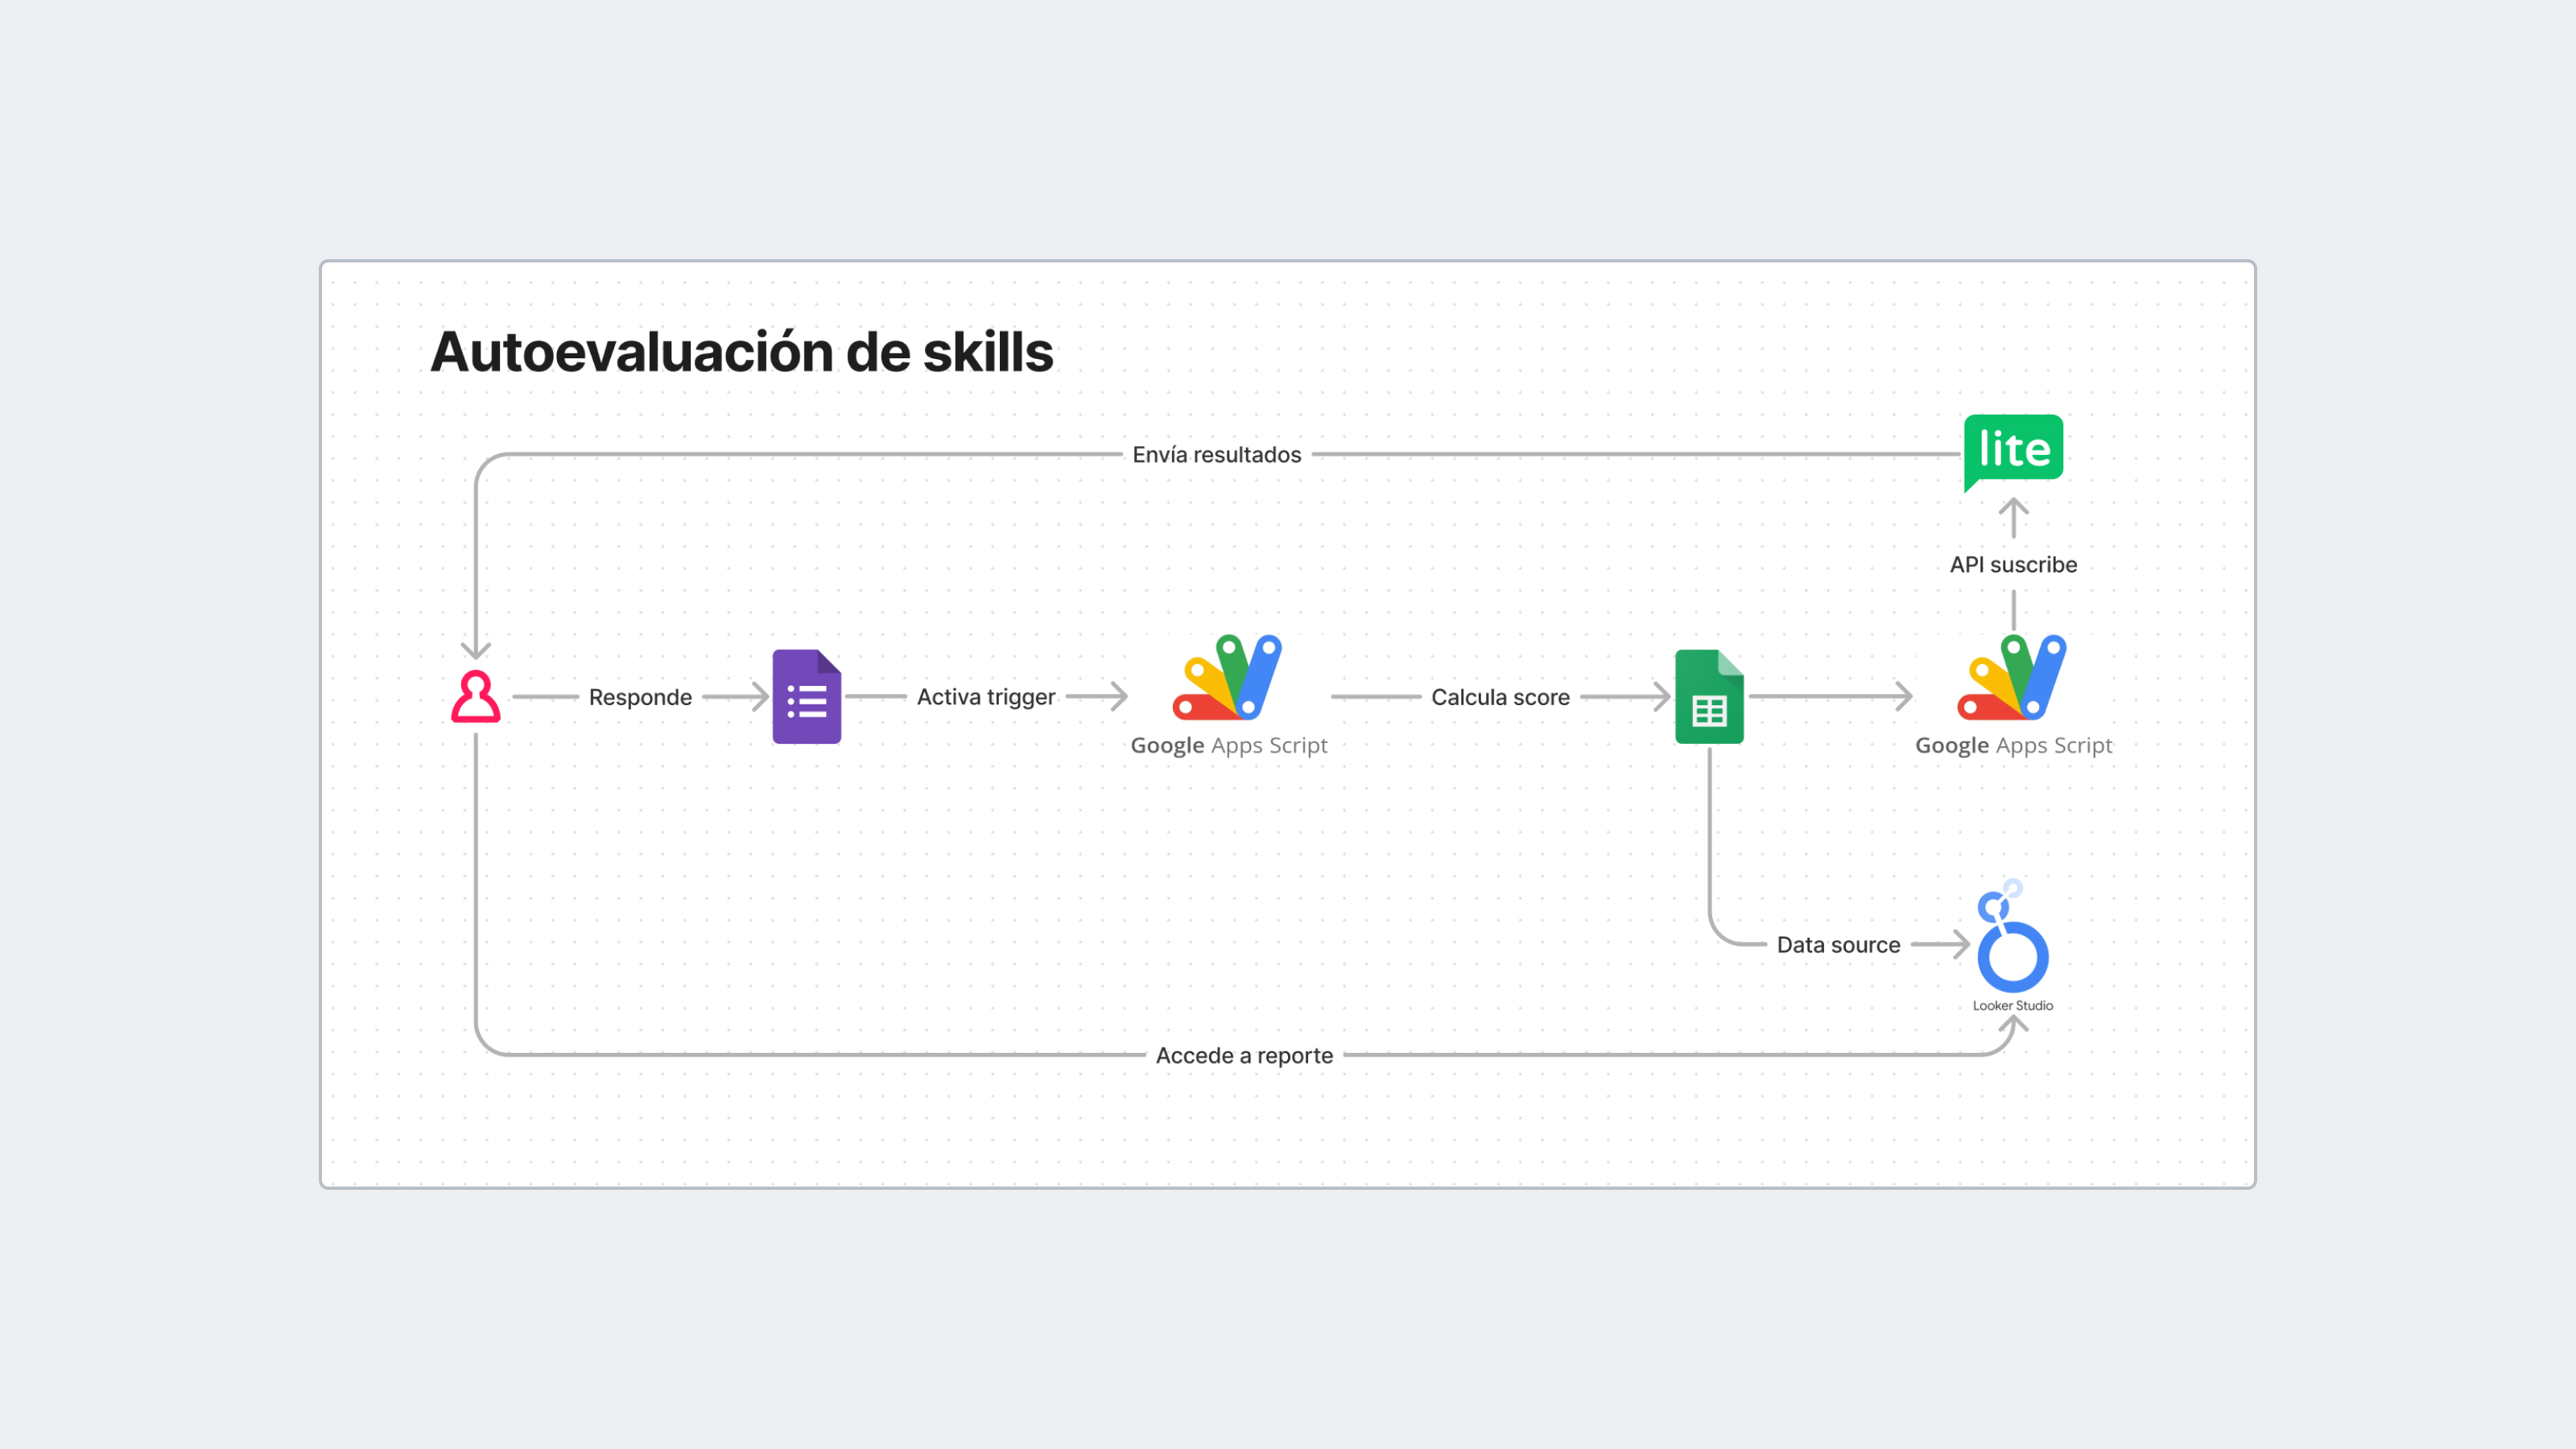
Task: Click the 'Responde' connector label
Action: pos(639,697)
